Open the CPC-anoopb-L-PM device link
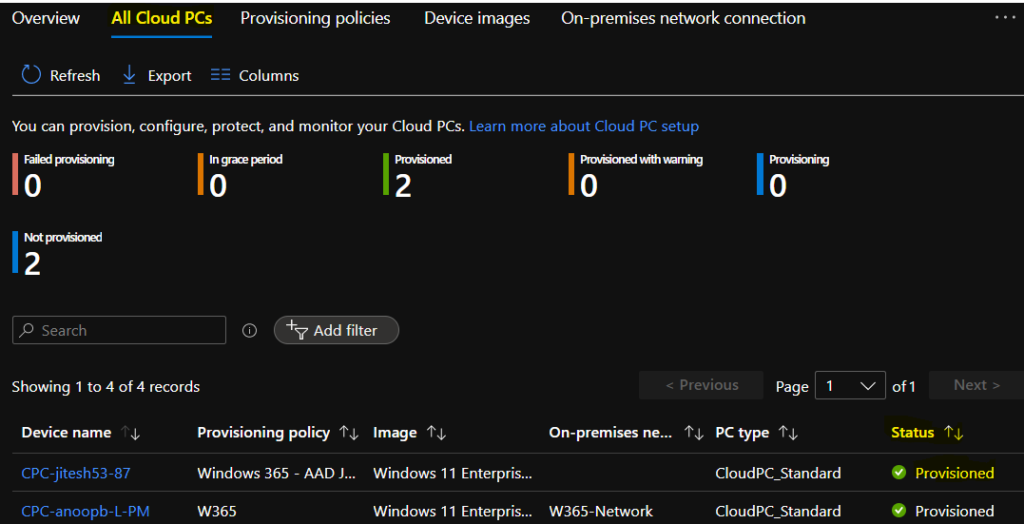Screen dimensions: 1024x524 point(86,512)
